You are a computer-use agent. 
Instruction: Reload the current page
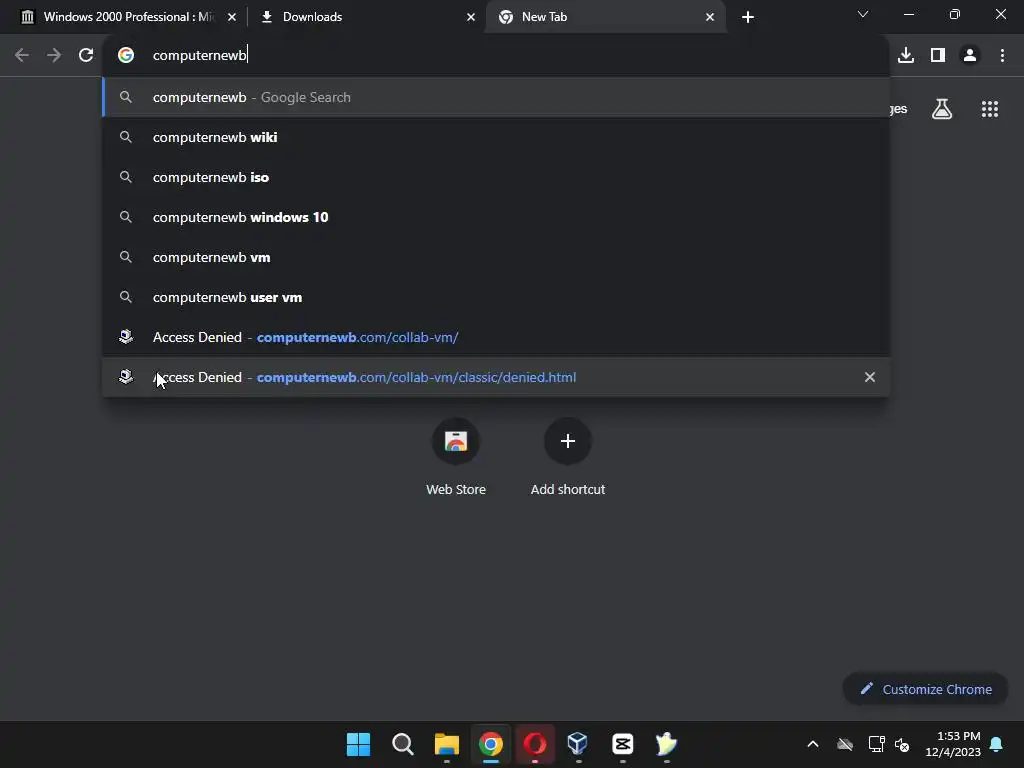tap(86, 56)
